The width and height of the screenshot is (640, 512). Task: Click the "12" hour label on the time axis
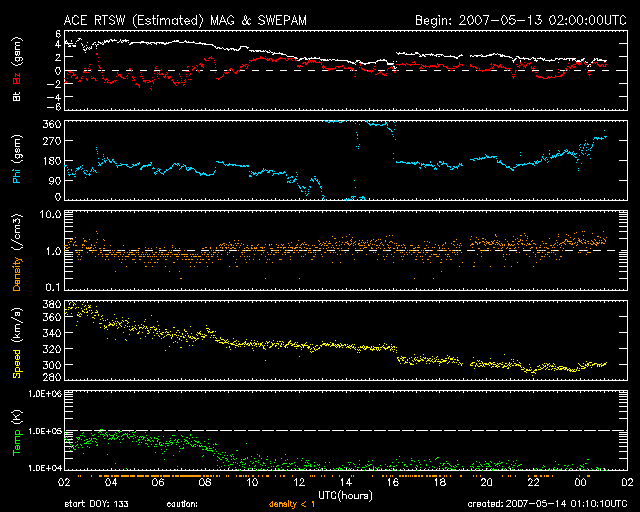299,482
